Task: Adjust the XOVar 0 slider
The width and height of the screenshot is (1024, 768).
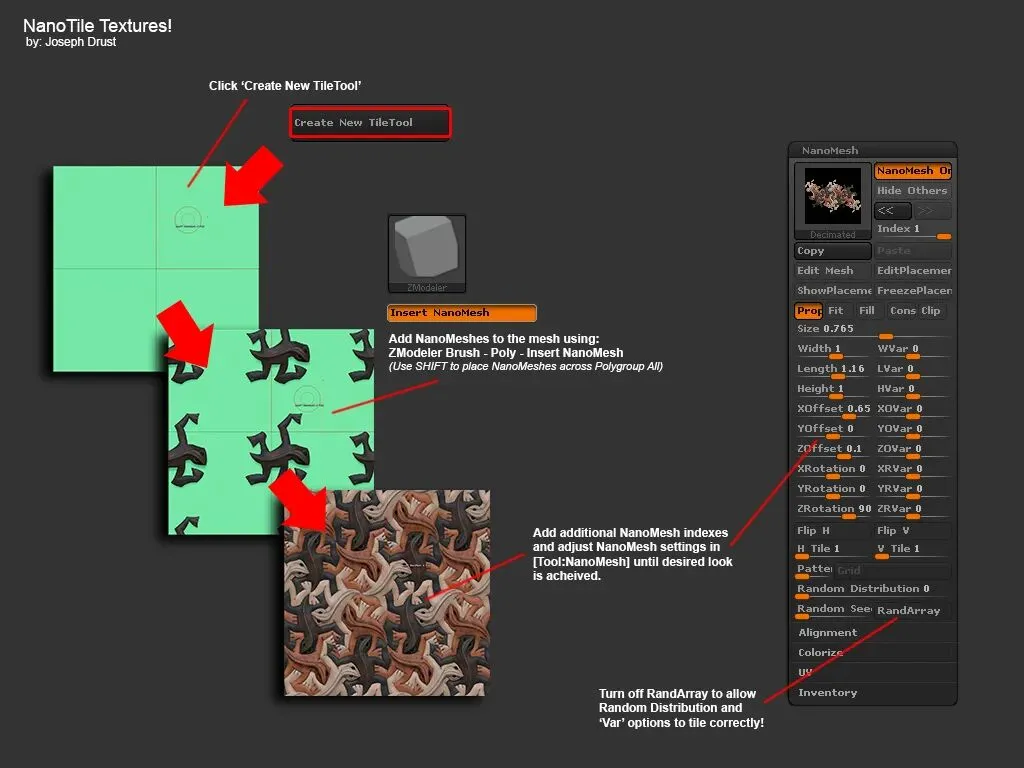Action: click(x=913, y=410)
